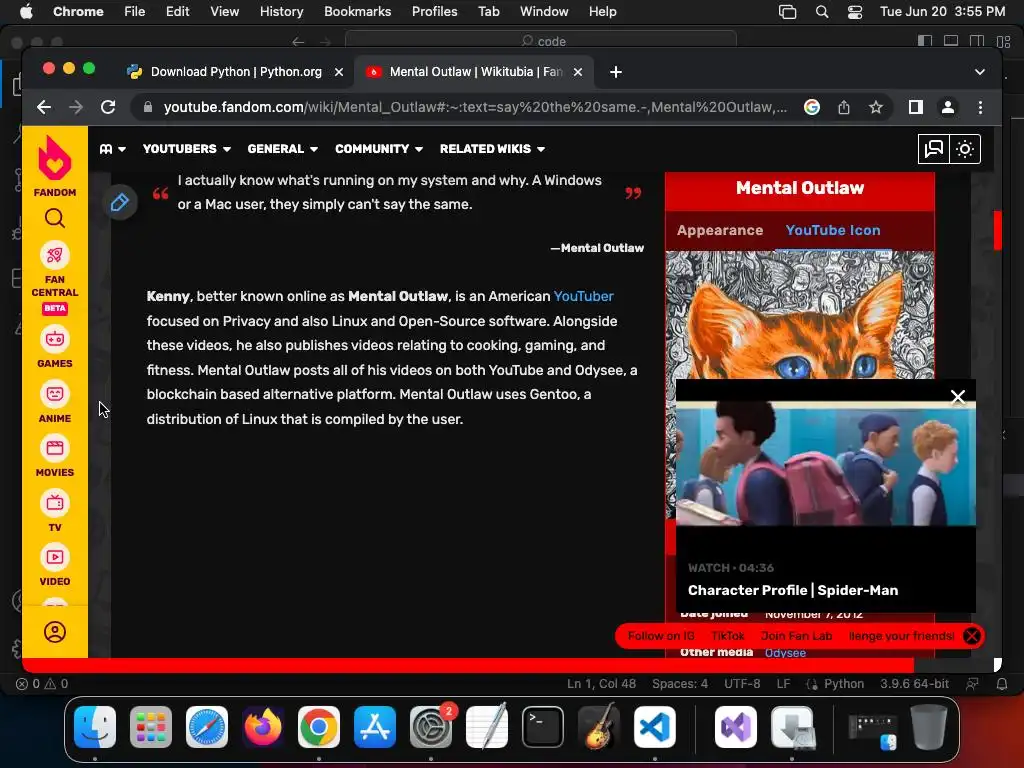Click Join Fan Lab in banner

pyautogui.click(x=796, y=635)
